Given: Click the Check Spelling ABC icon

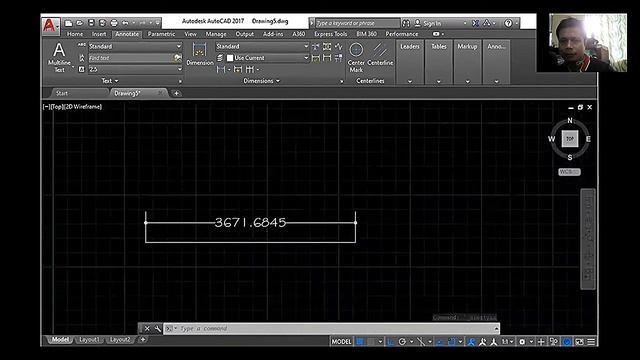Looking at the screenshot, I should pos(82,45).
